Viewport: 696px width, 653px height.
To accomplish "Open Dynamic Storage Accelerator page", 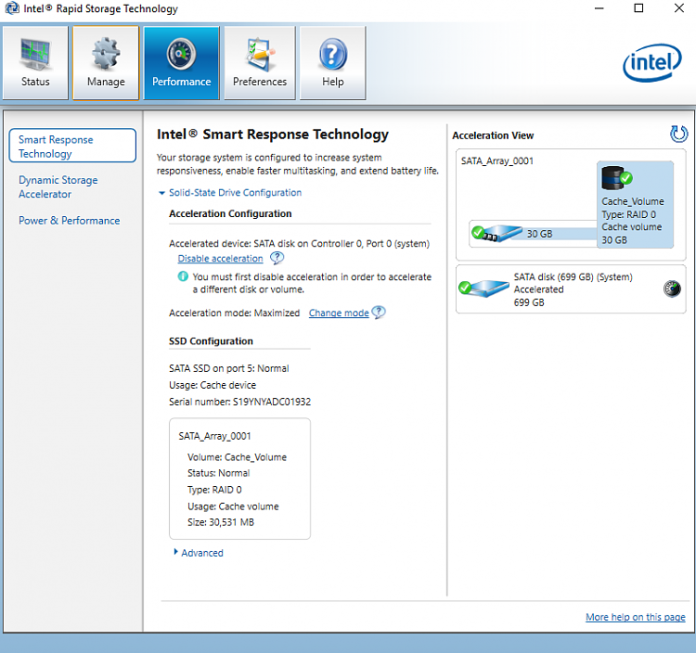I will (58, 187).
